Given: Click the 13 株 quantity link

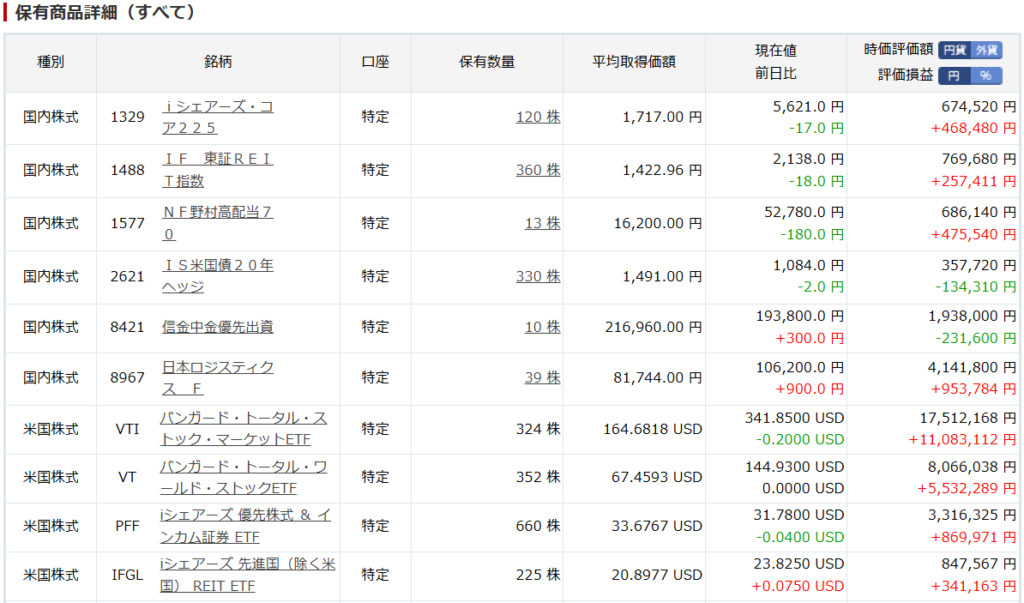Looking at the screenshot, I should pyautogui.click(x=542, y=223).
